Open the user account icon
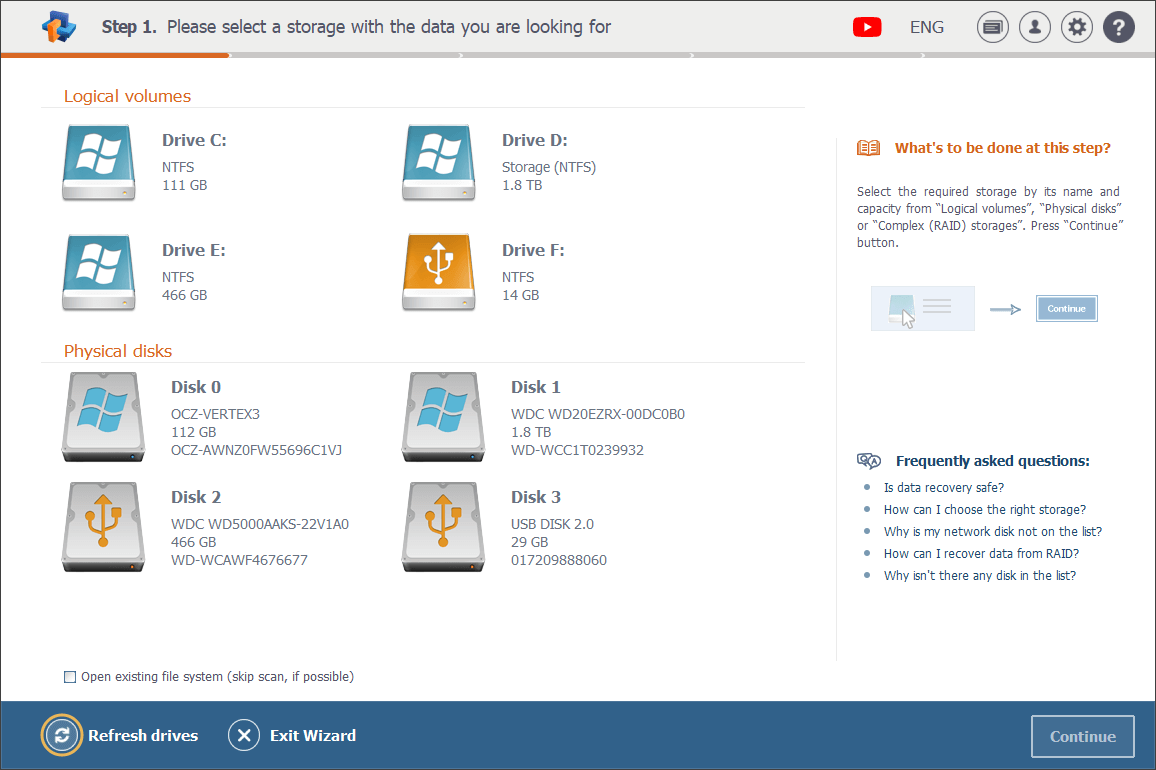The height and width of the screenshot is (770, 1156). coord(1035,28)
